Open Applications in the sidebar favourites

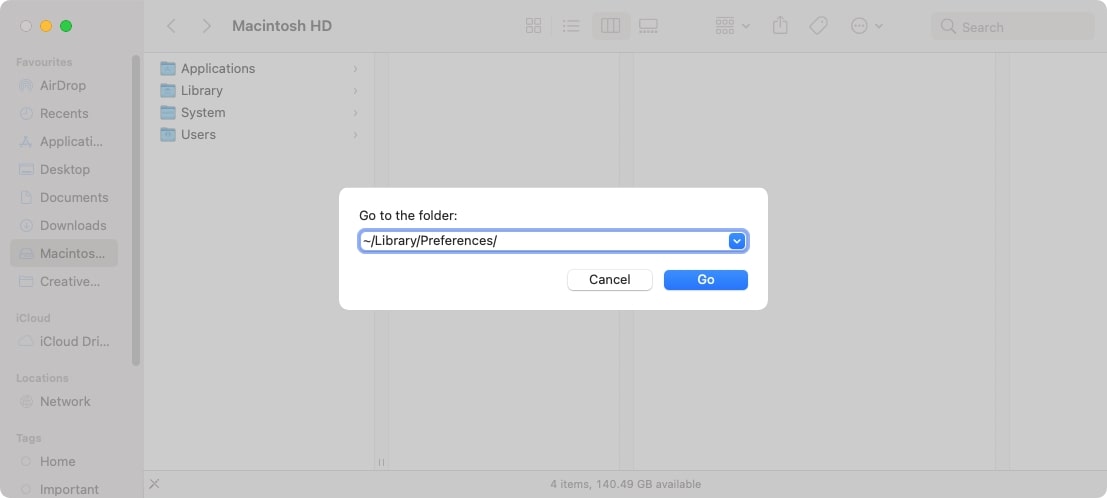(64, 141)
